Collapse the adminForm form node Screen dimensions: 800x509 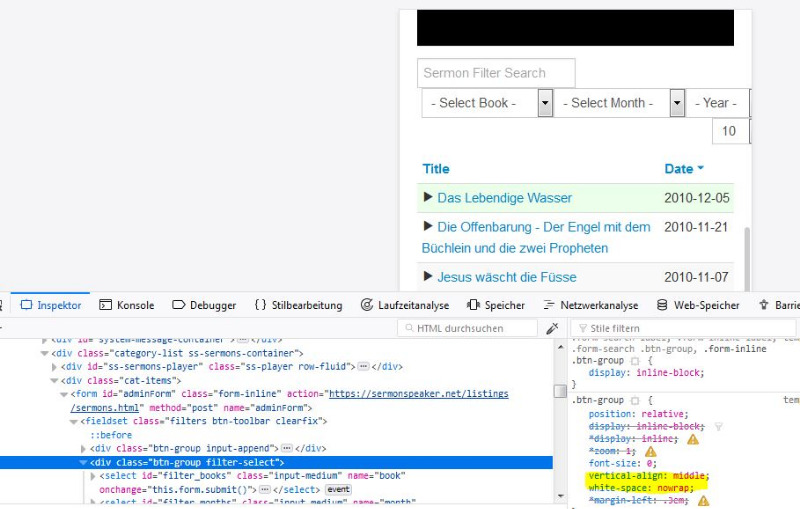pyautogui.click(x=64, y=394)
